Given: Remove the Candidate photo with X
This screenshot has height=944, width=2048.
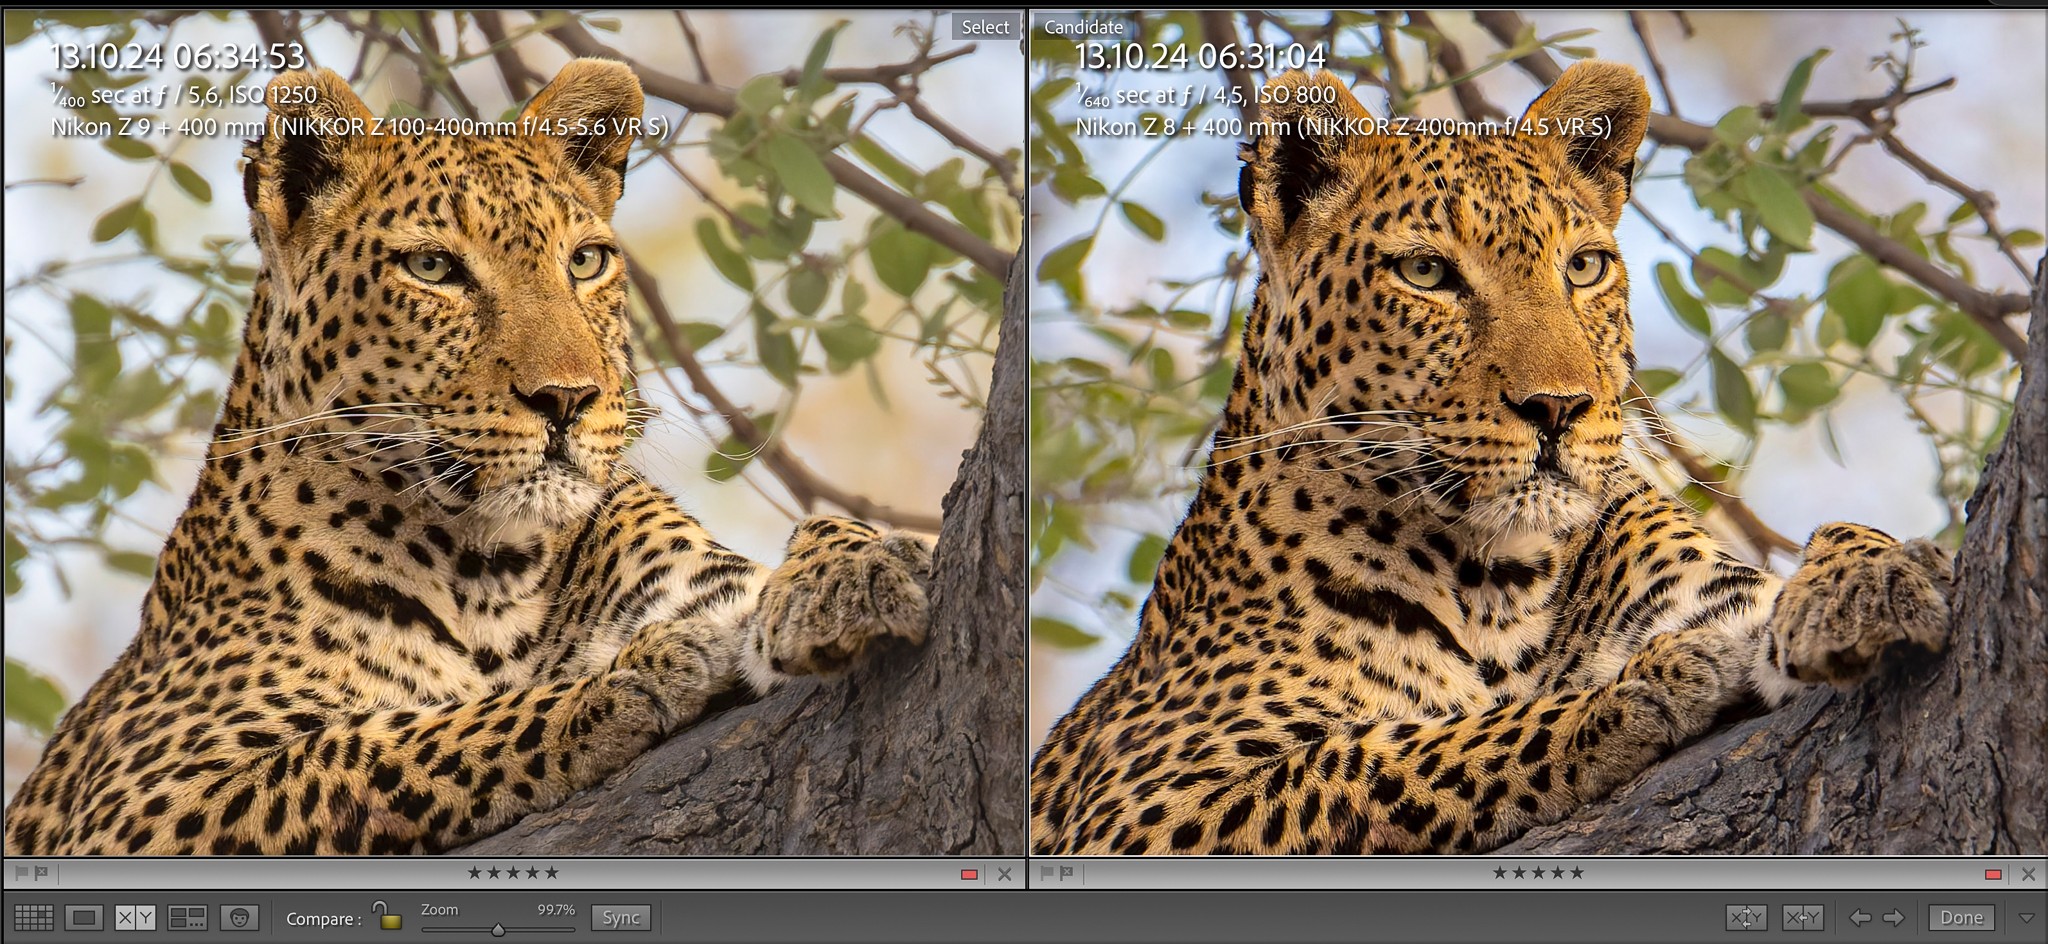Looking at the screenshot, I should (2029, 874).
